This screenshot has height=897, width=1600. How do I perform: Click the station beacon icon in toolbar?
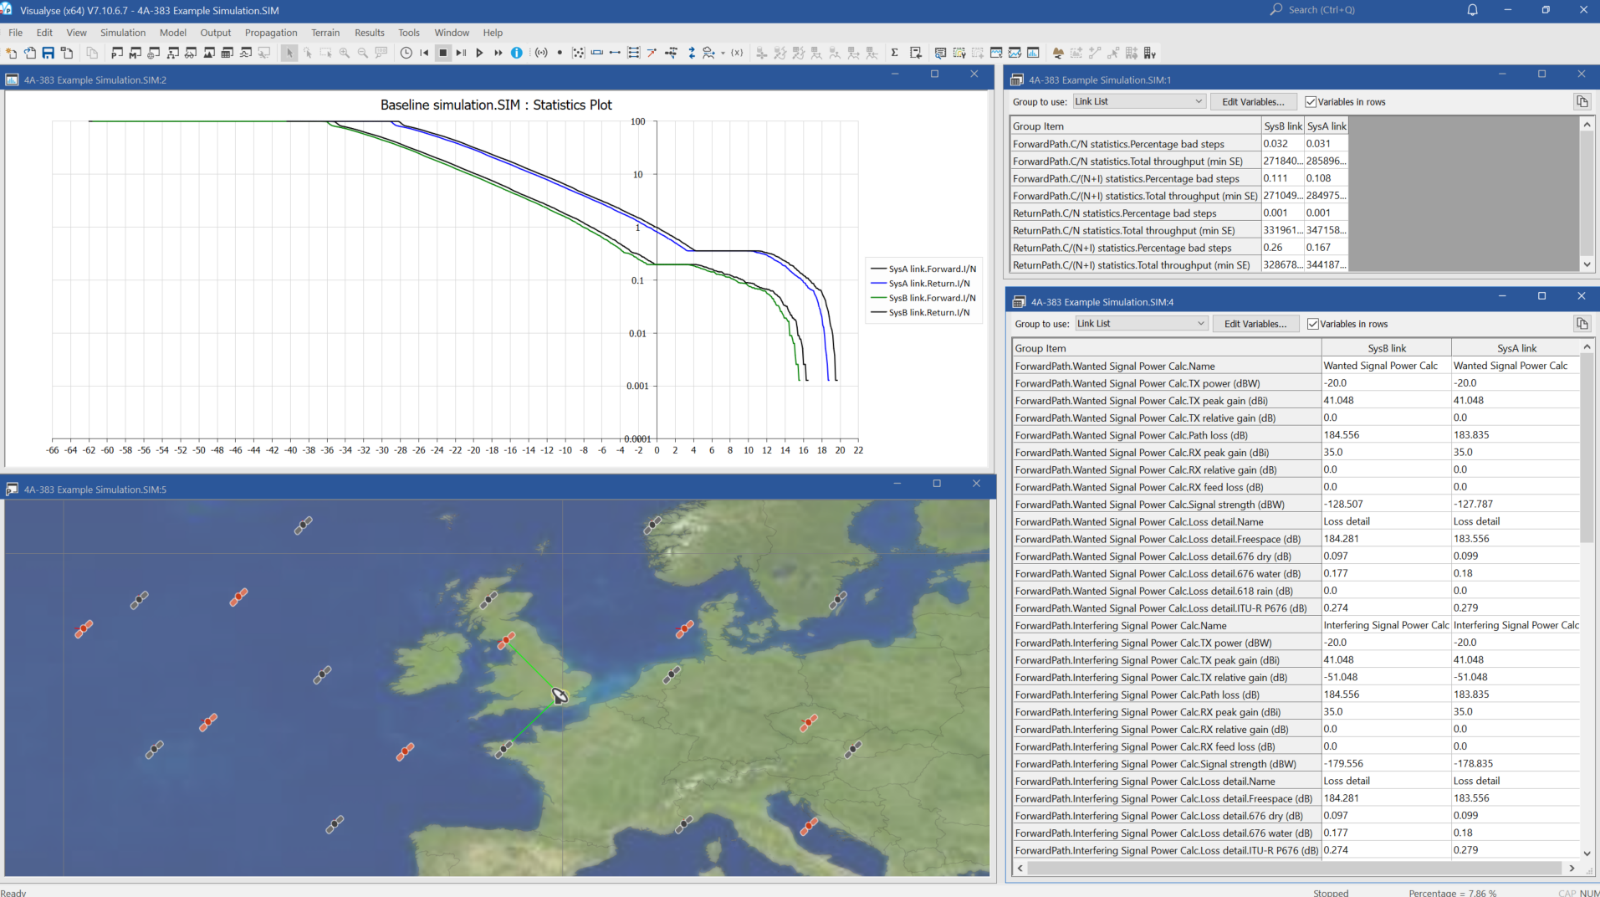541,53
